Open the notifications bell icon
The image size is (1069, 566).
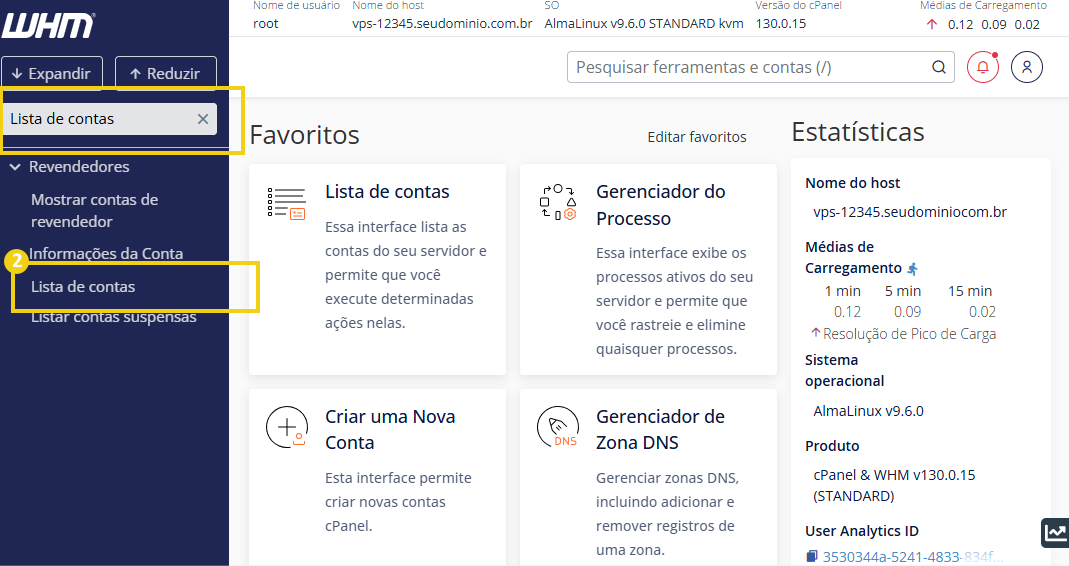coord(983,67)
